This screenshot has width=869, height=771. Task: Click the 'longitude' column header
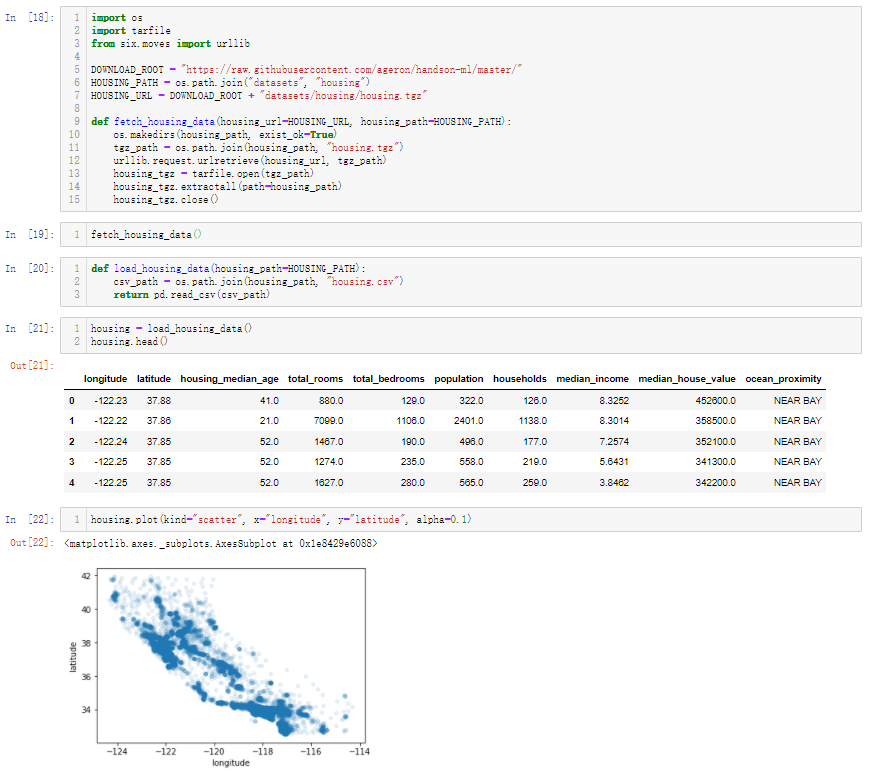click(105, 379)
